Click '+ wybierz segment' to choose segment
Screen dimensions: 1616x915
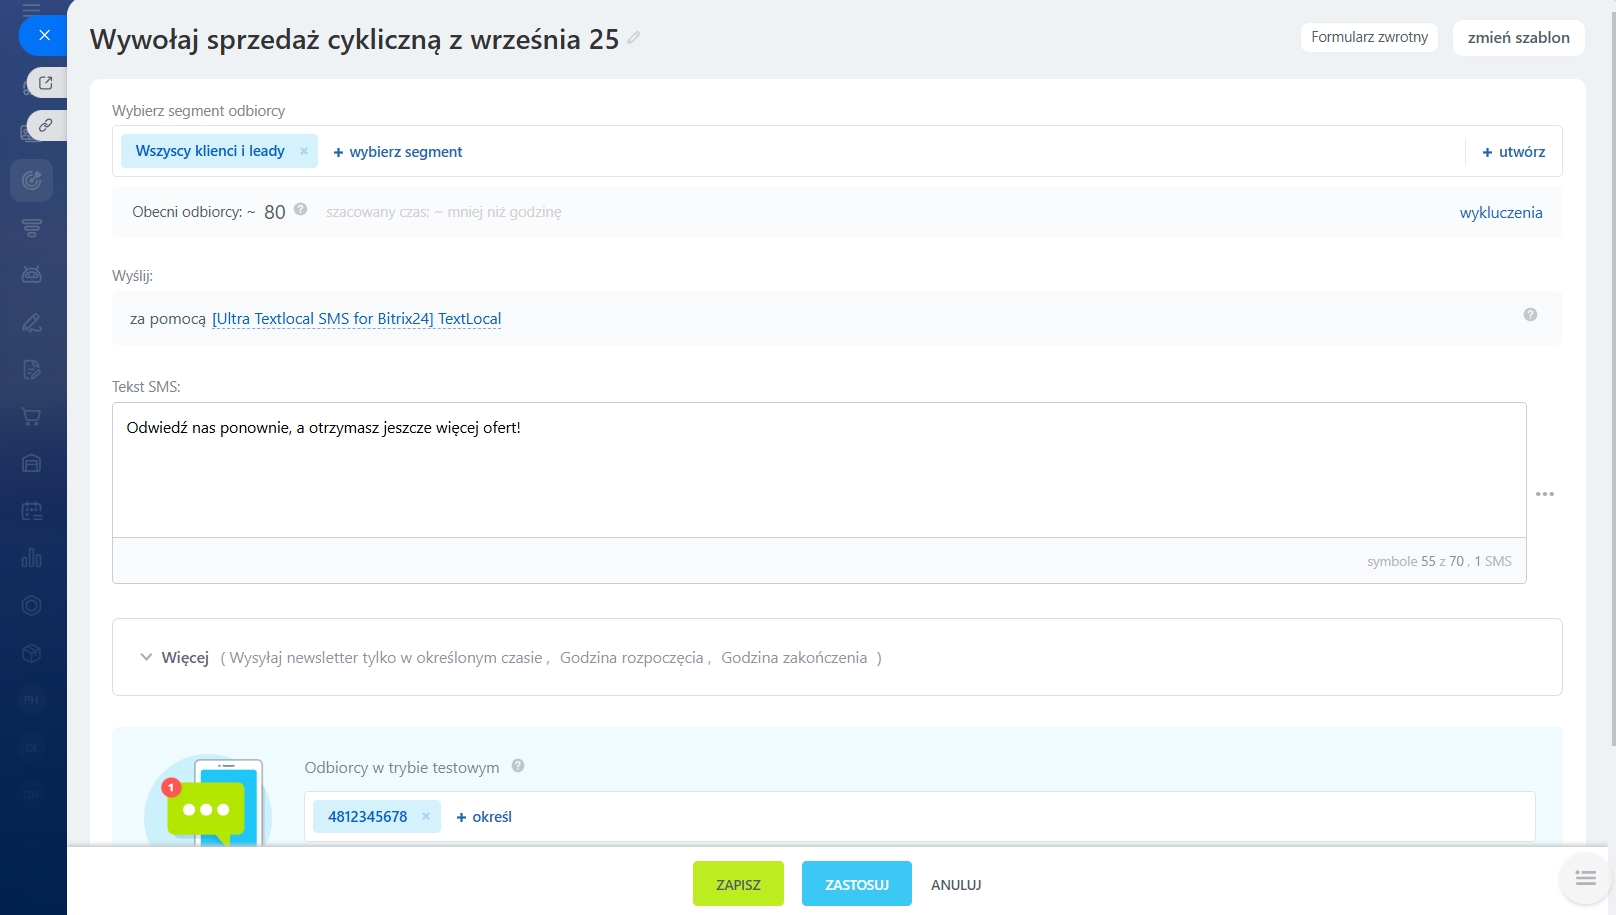pos(398,152)
